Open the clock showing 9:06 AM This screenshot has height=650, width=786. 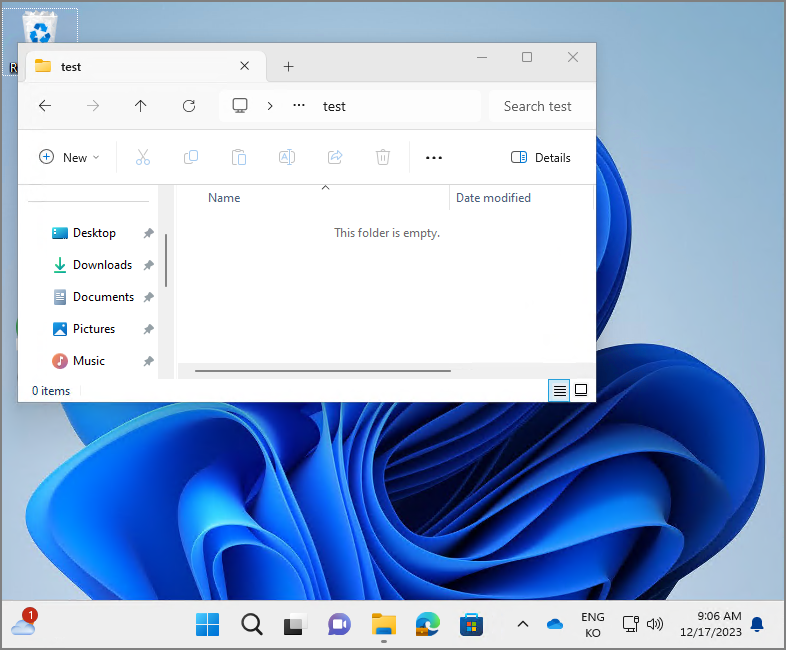click(711, 624)
